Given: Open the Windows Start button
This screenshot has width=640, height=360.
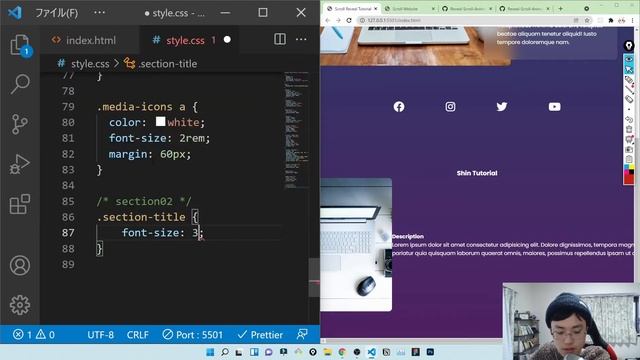Looking at the screenshot, I should 210,352.
